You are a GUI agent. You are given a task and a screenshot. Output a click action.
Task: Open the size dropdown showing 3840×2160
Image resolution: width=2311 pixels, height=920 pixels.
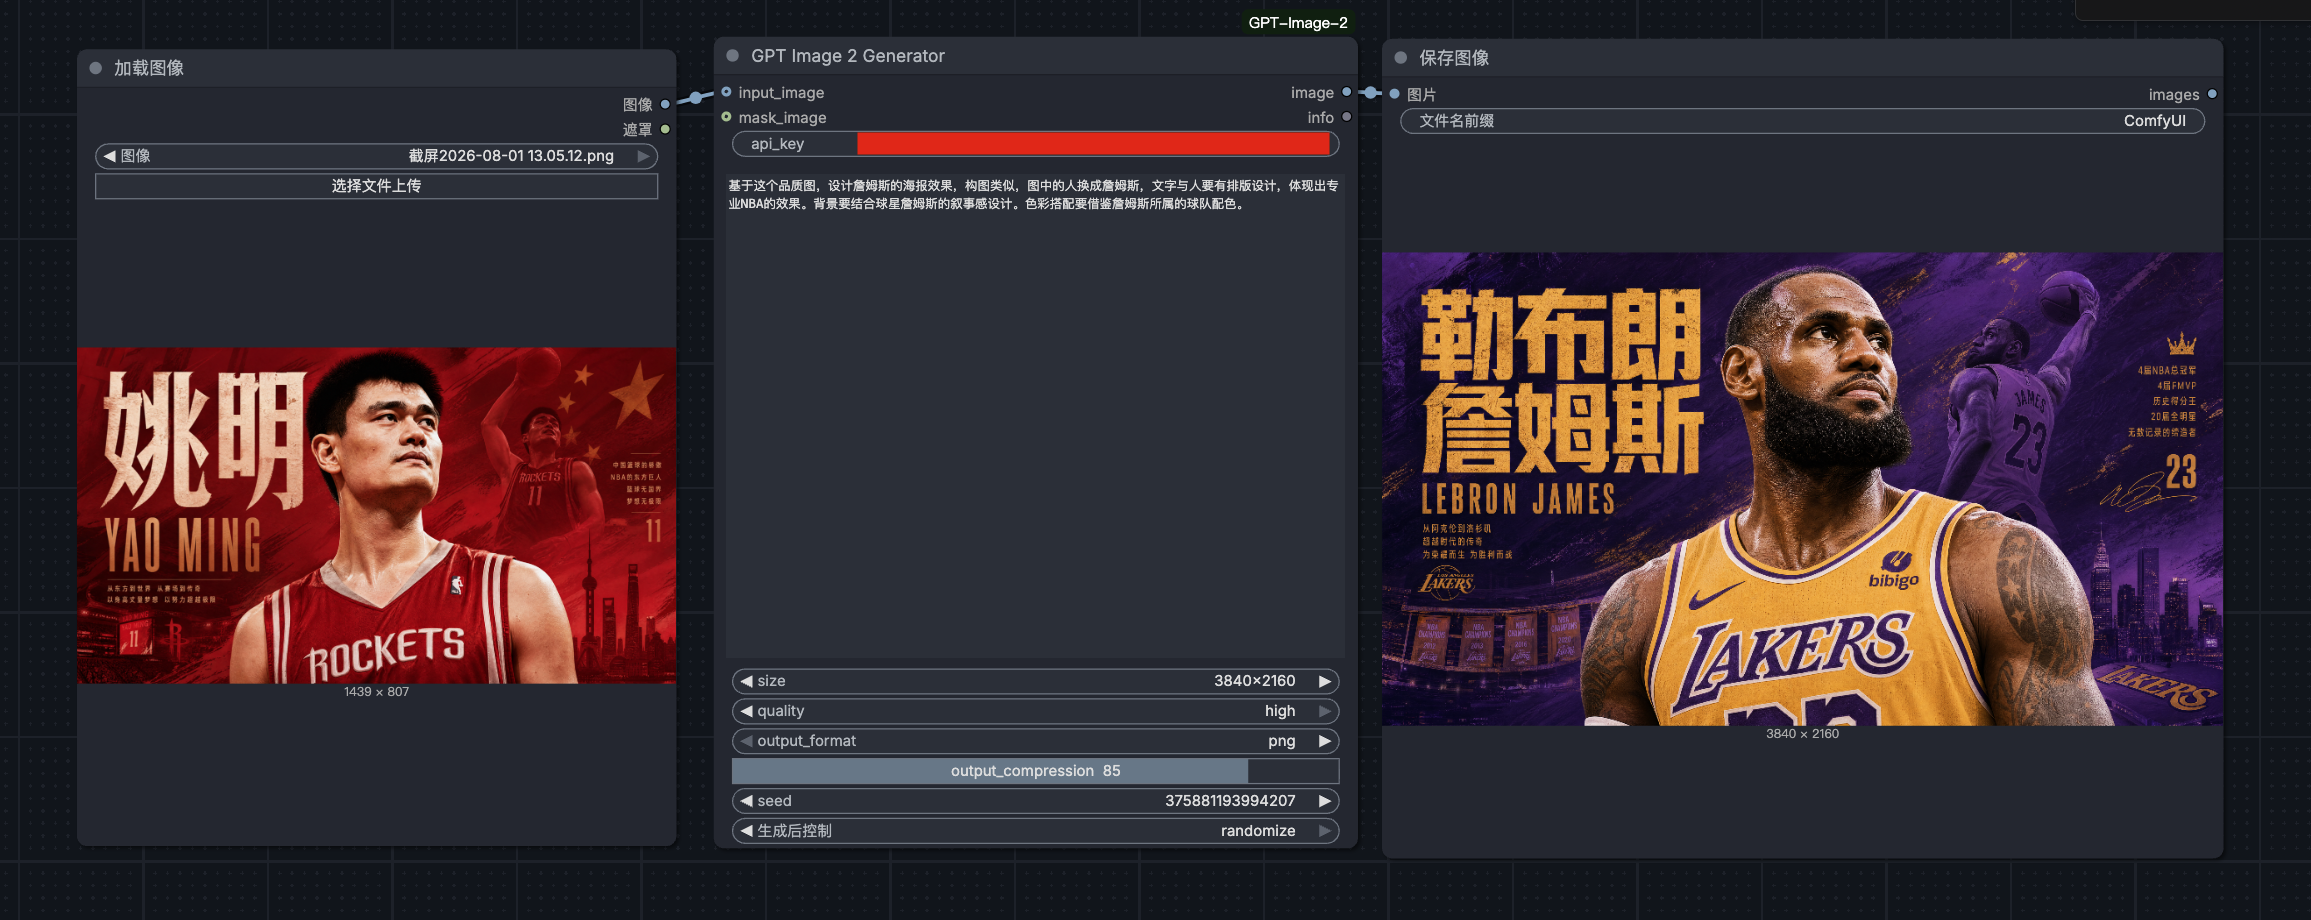pos(1035,681)
